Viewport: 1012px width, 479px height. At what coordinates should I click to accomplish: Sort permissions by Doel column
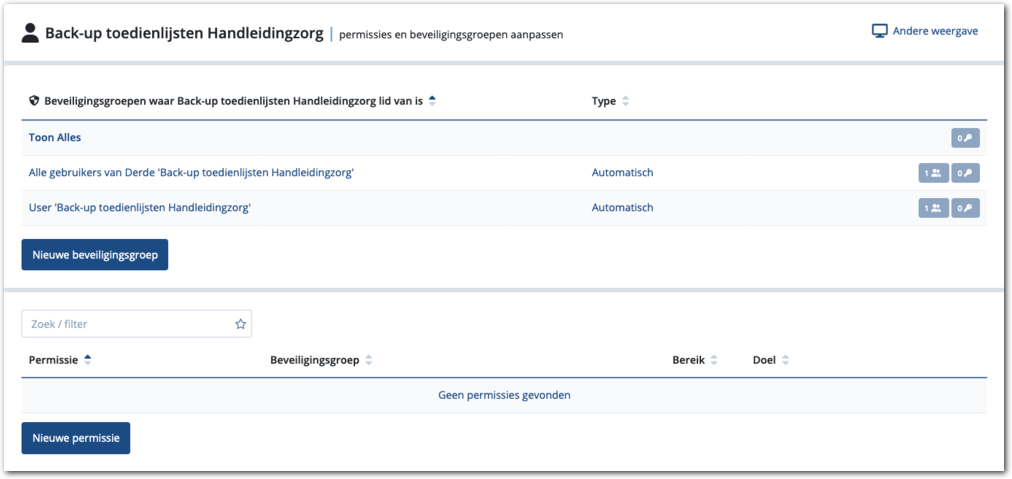(x=785, y=360)
